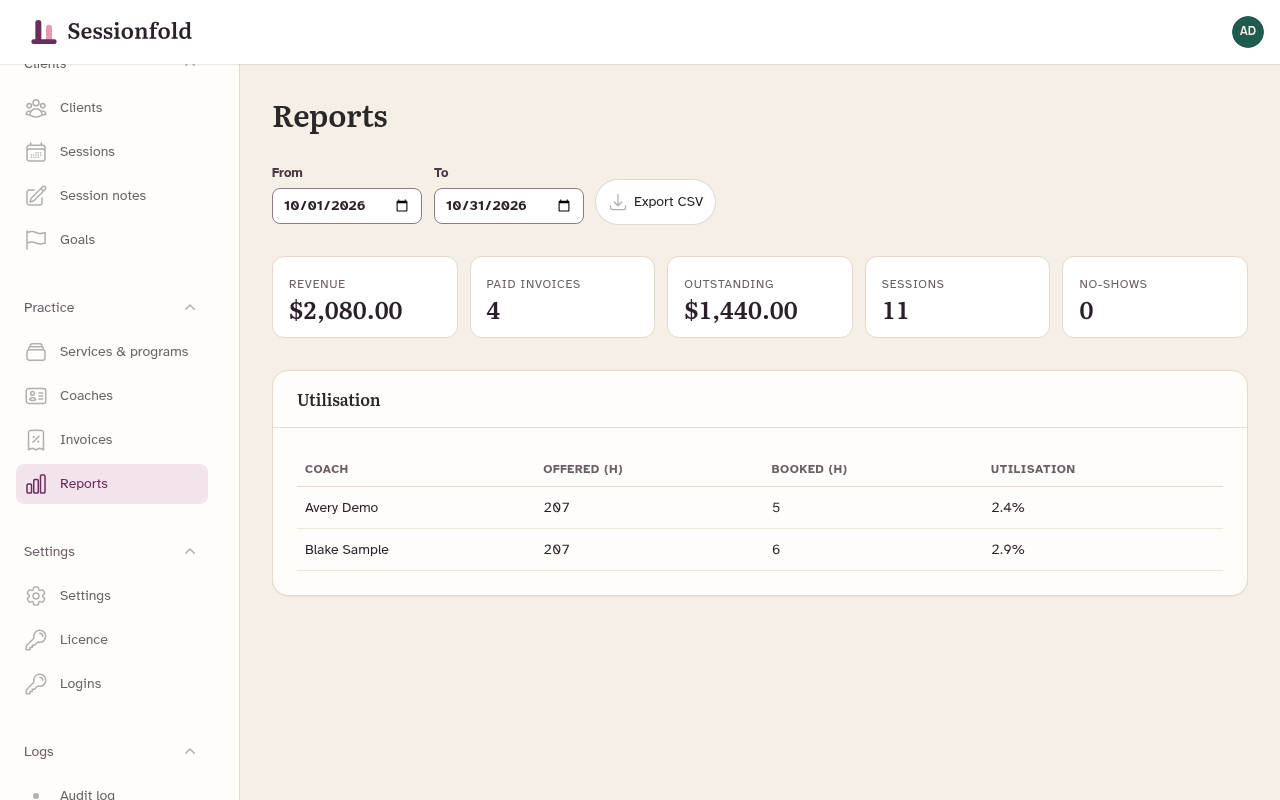This screenshot has height=800, width=1280.
Task: Click the Coaches ID card icon
Action: pyautogui.click(x=36, y=396)
